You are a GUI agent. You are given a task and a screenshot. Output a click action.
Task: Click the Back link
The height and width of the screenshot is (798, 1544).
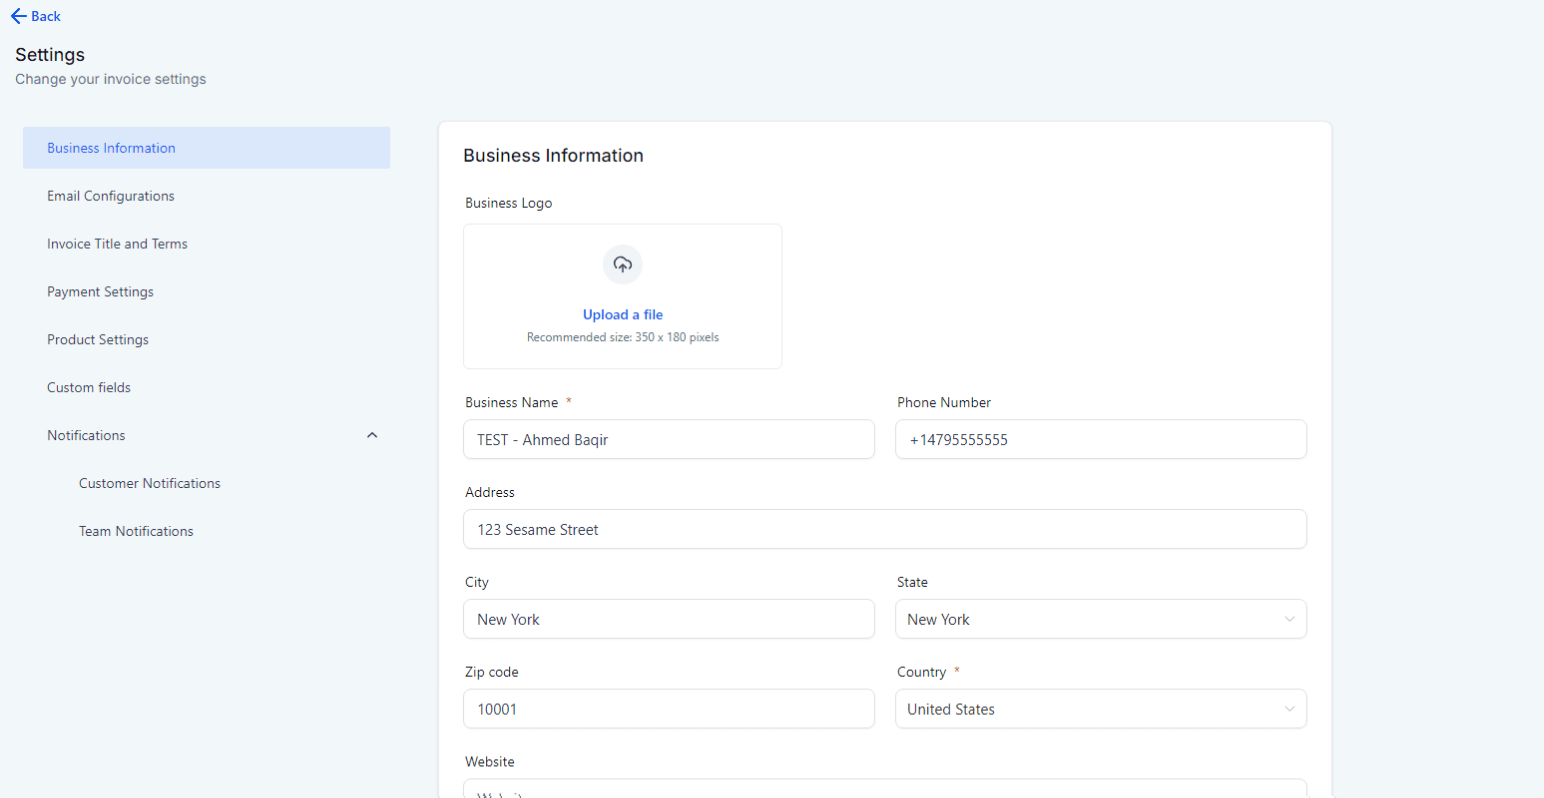point(36,16)
